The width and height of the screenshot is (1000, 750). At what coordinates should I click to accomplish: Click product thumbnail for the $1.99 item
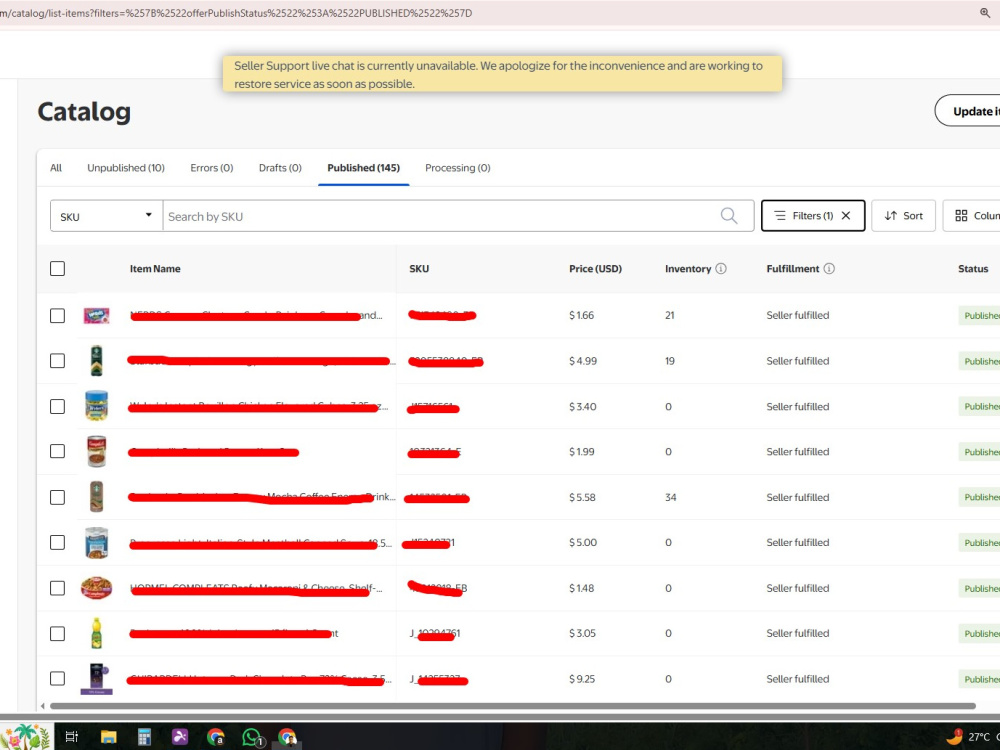coord(96,452)
